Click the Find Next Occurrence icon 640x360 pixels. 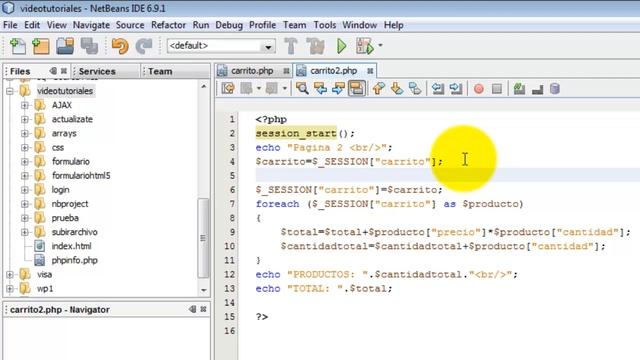click(338, 89)
